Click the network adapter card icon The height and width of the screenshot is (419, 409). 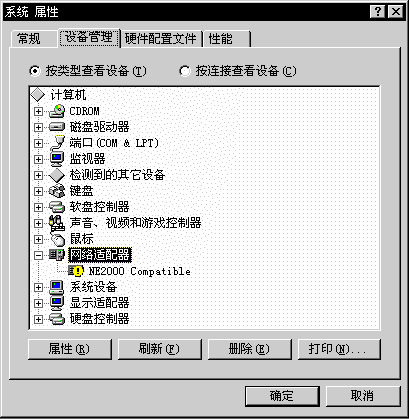click(57, 255)
